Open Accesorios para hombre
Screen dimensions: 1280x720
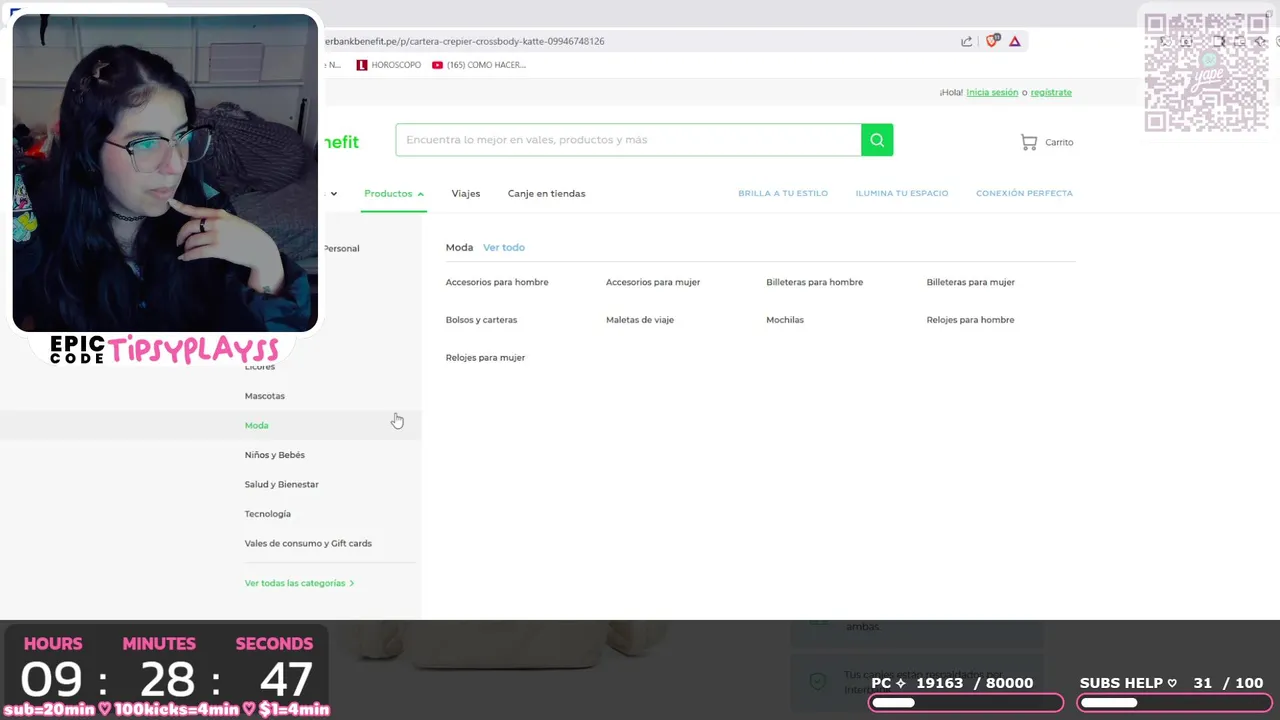[x=497, y=282]
